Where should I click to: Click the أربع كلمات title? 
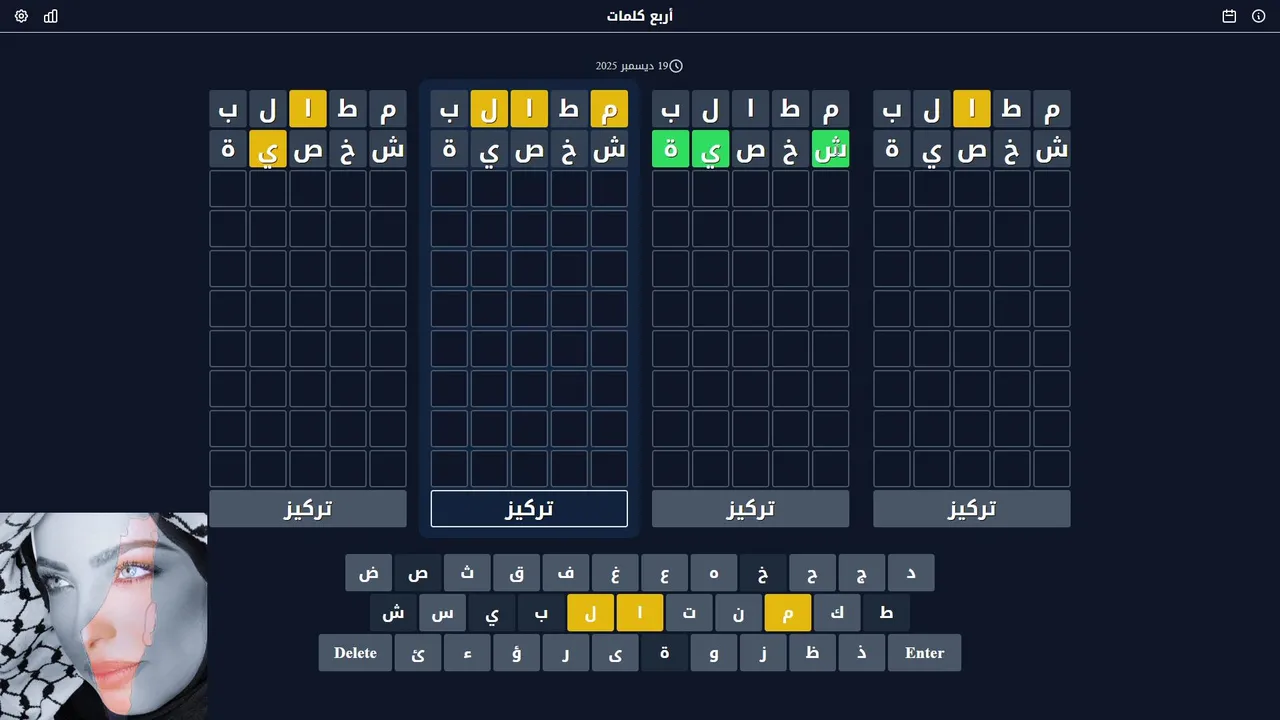click(x=640, y=16)
